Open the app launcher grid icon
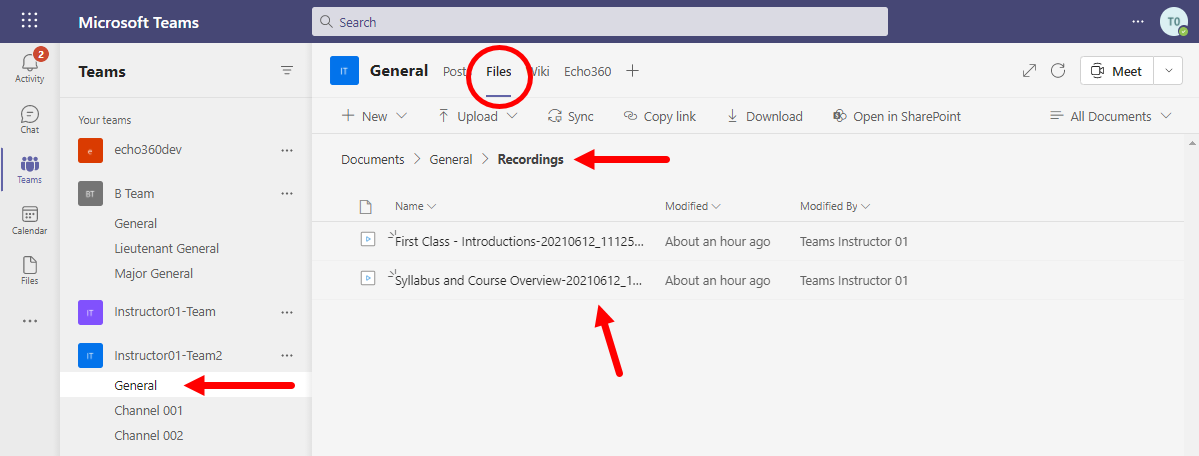This screenshot has height=456, width=1199. (30, 21)
